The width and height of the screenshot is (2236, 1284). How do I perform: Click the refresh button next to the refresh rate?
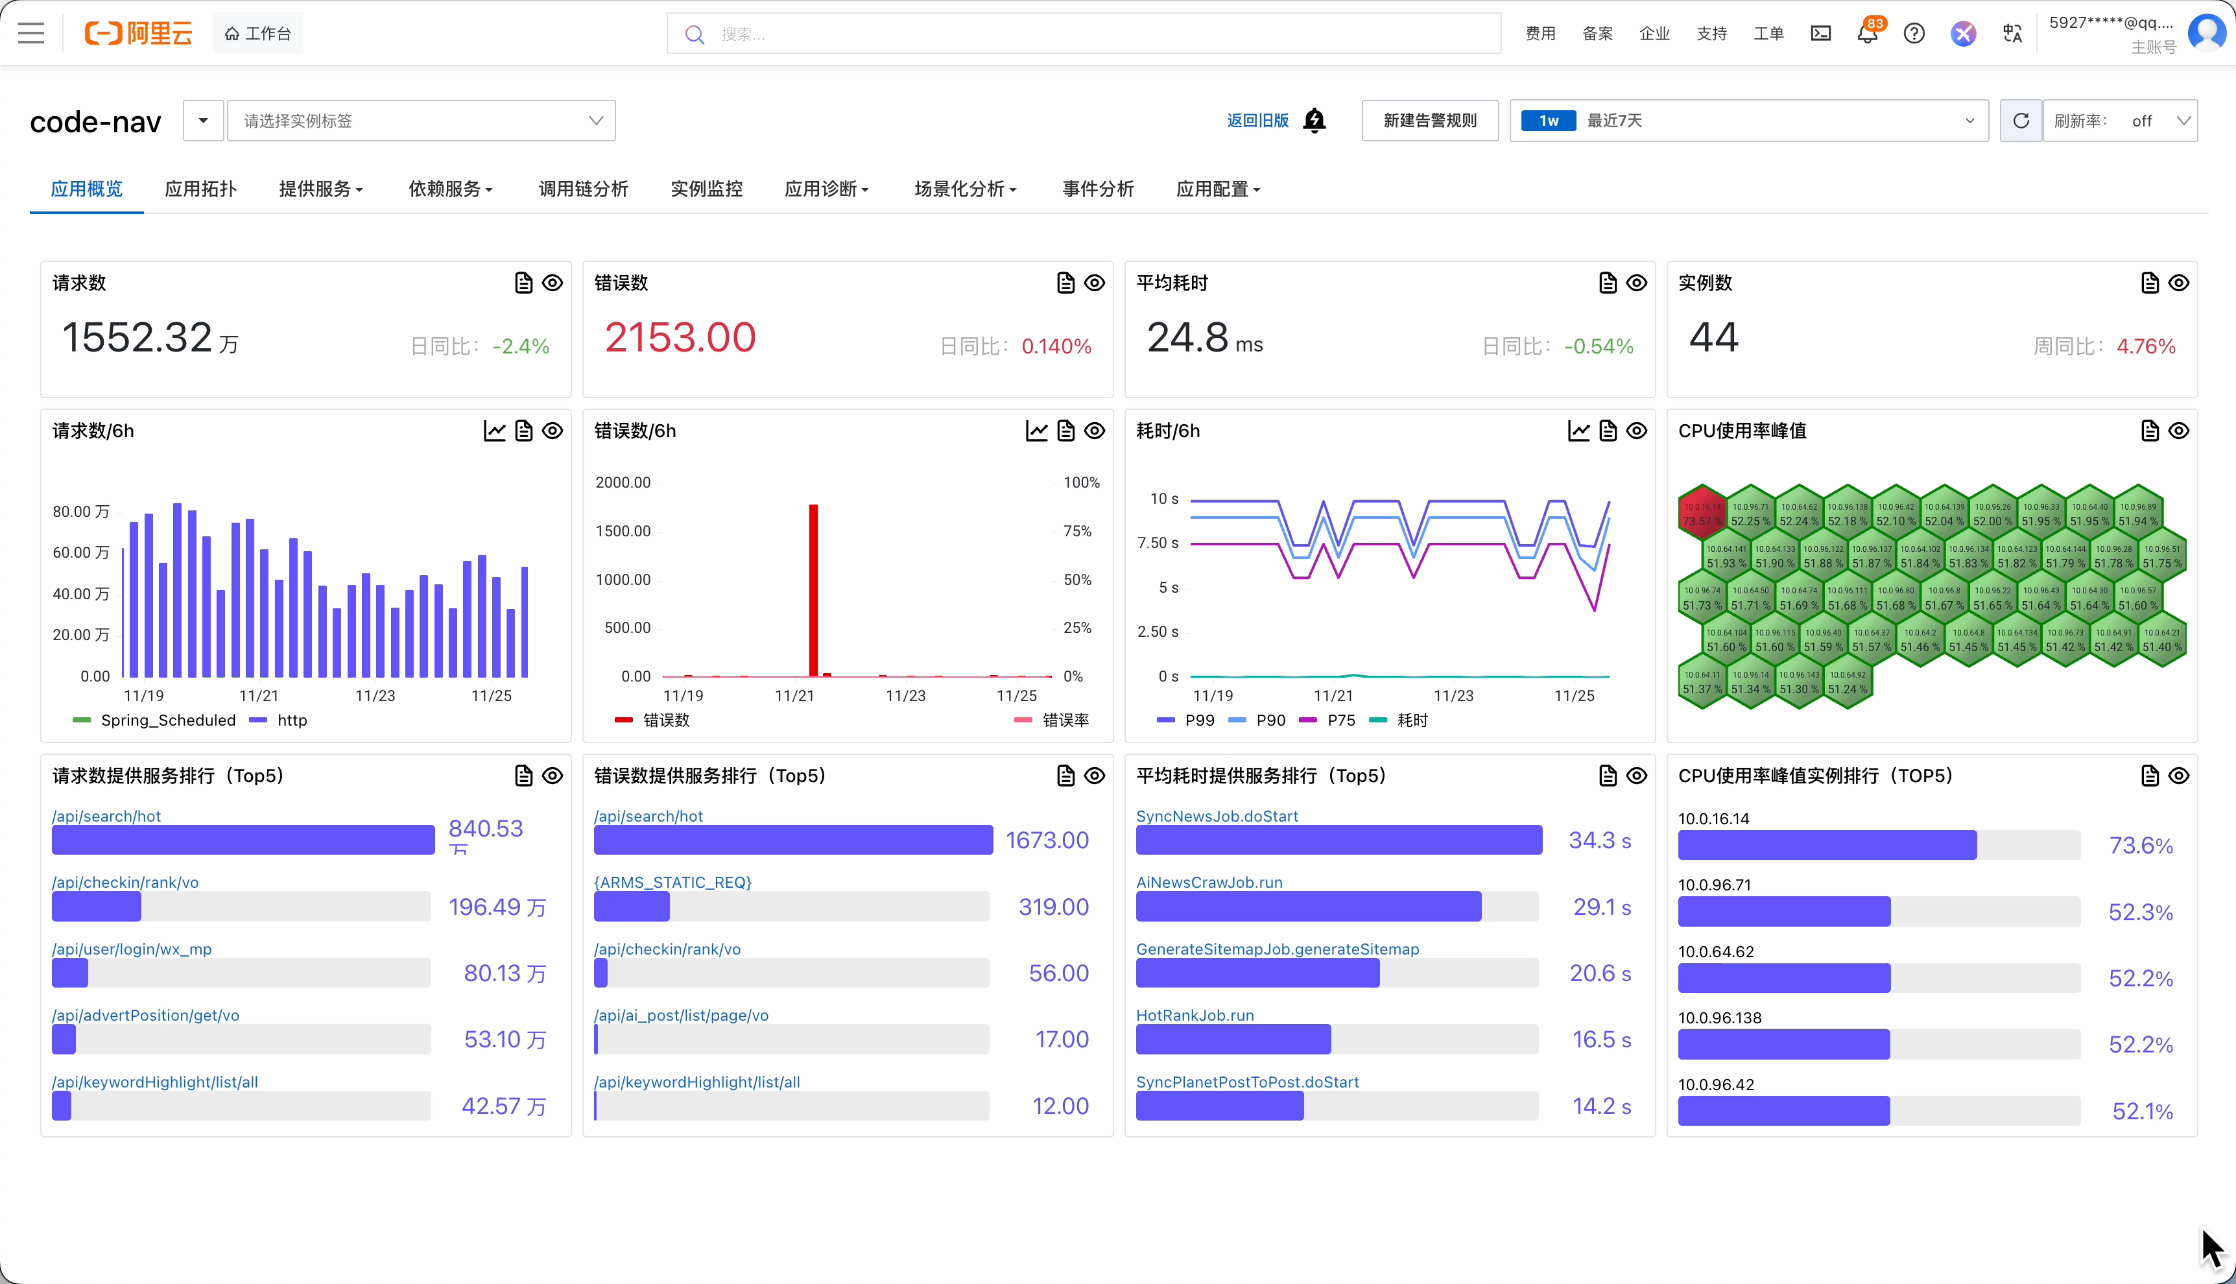point(2020,120)
